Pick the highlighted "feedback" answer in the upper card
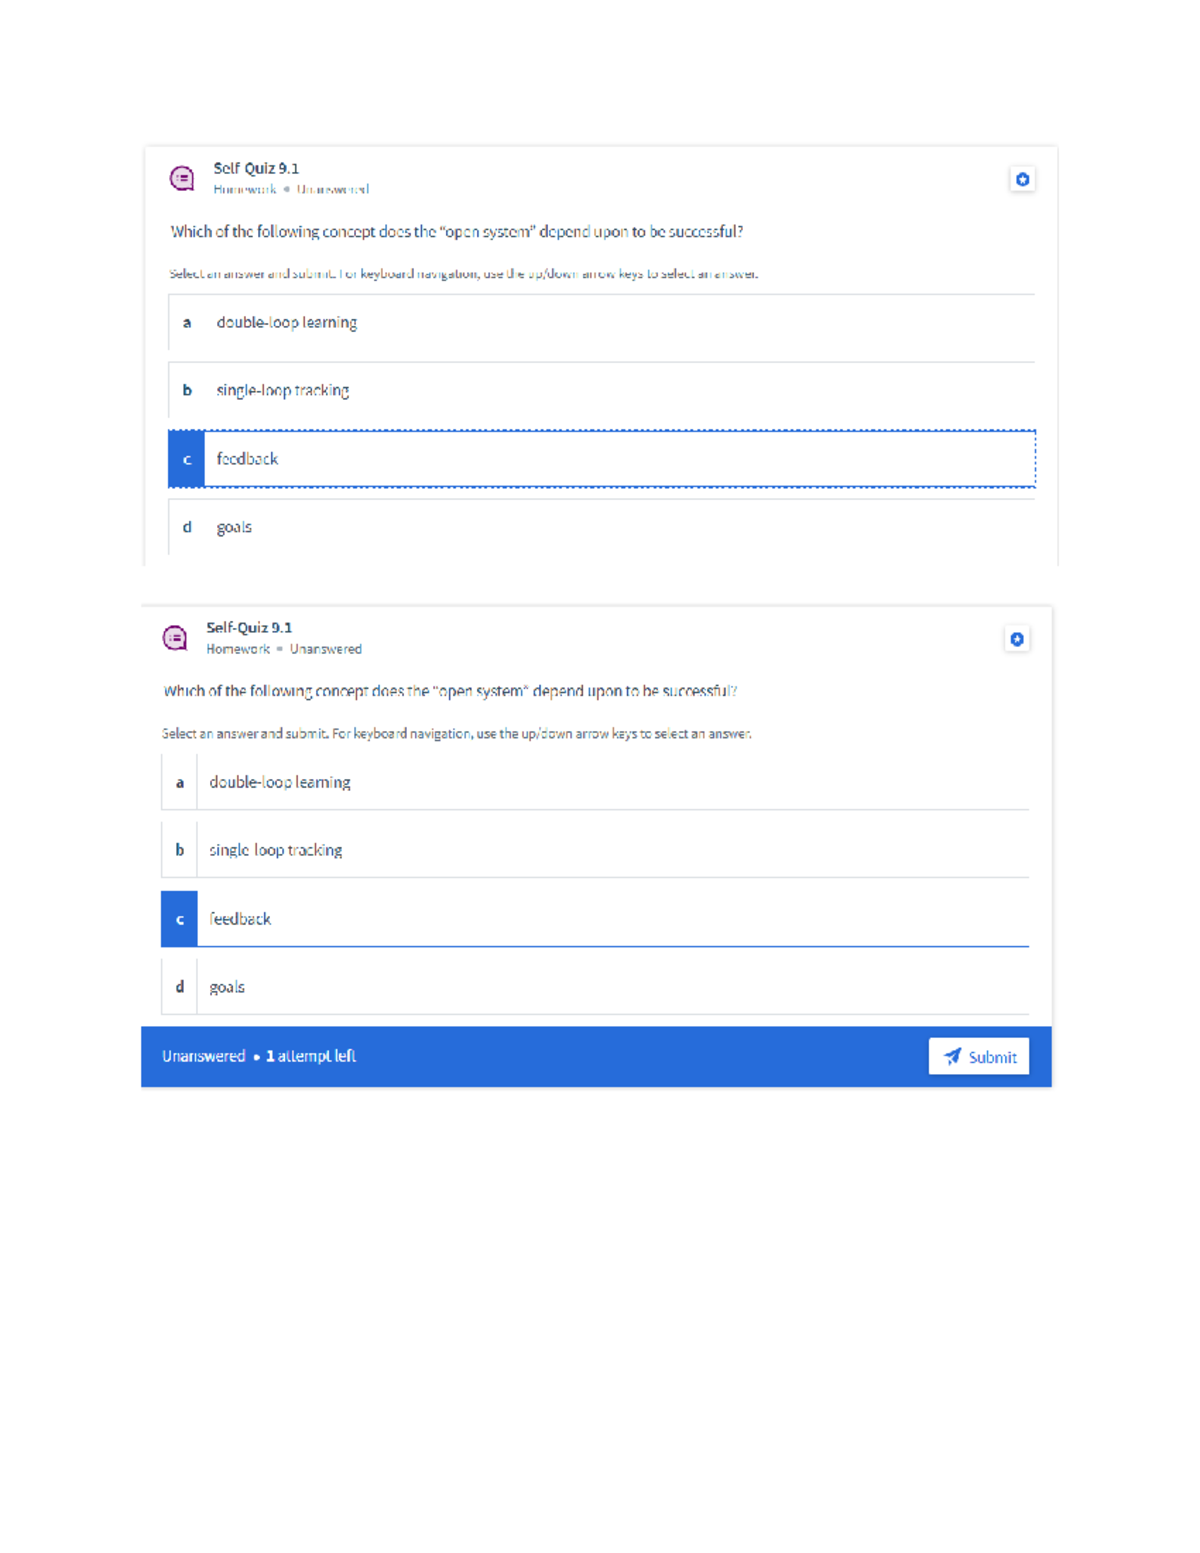 tap(248, 459)
